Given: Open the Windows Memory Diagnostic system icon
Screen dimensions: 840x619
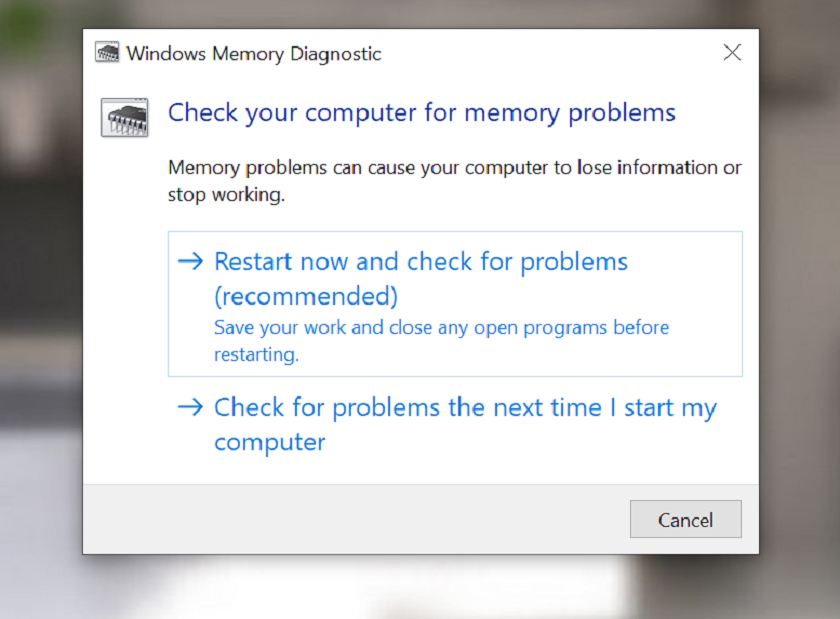Looking at the screenshot, I should pyautogui.click(x=104, y=52).
